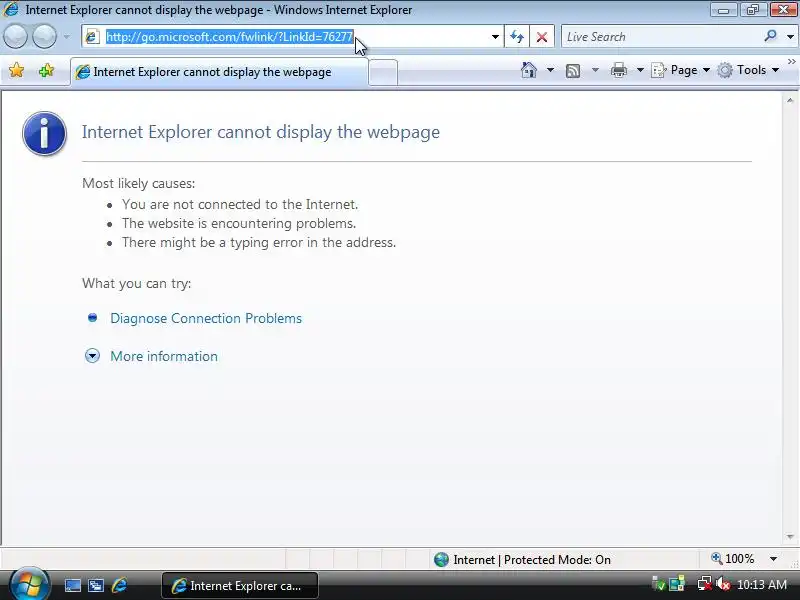800x600 pixels.
Task: Click the Add to Favorites icon
Action: 46,70
